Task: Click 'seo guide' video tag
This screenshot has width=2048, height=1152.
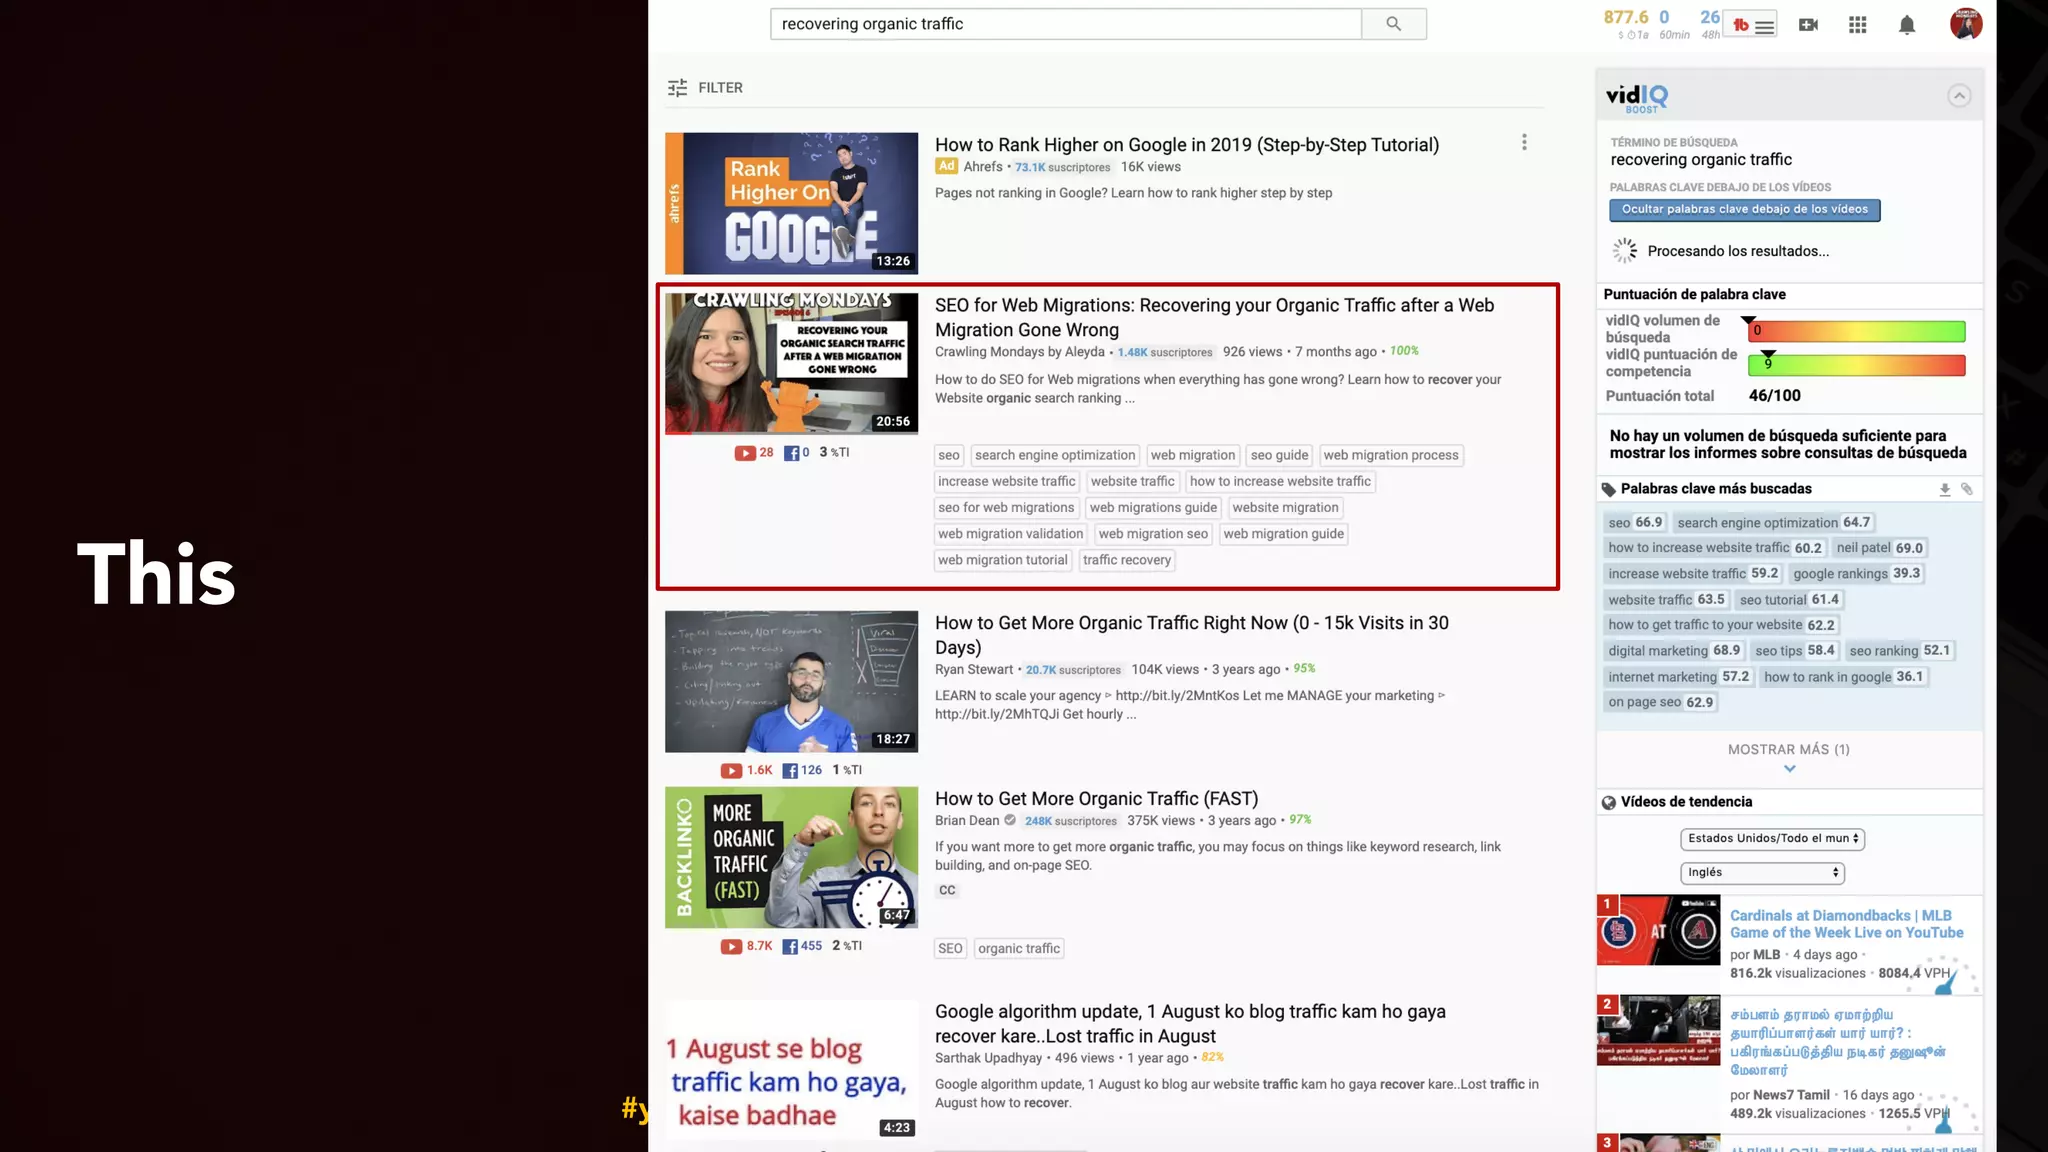Action: point(1279,455)
